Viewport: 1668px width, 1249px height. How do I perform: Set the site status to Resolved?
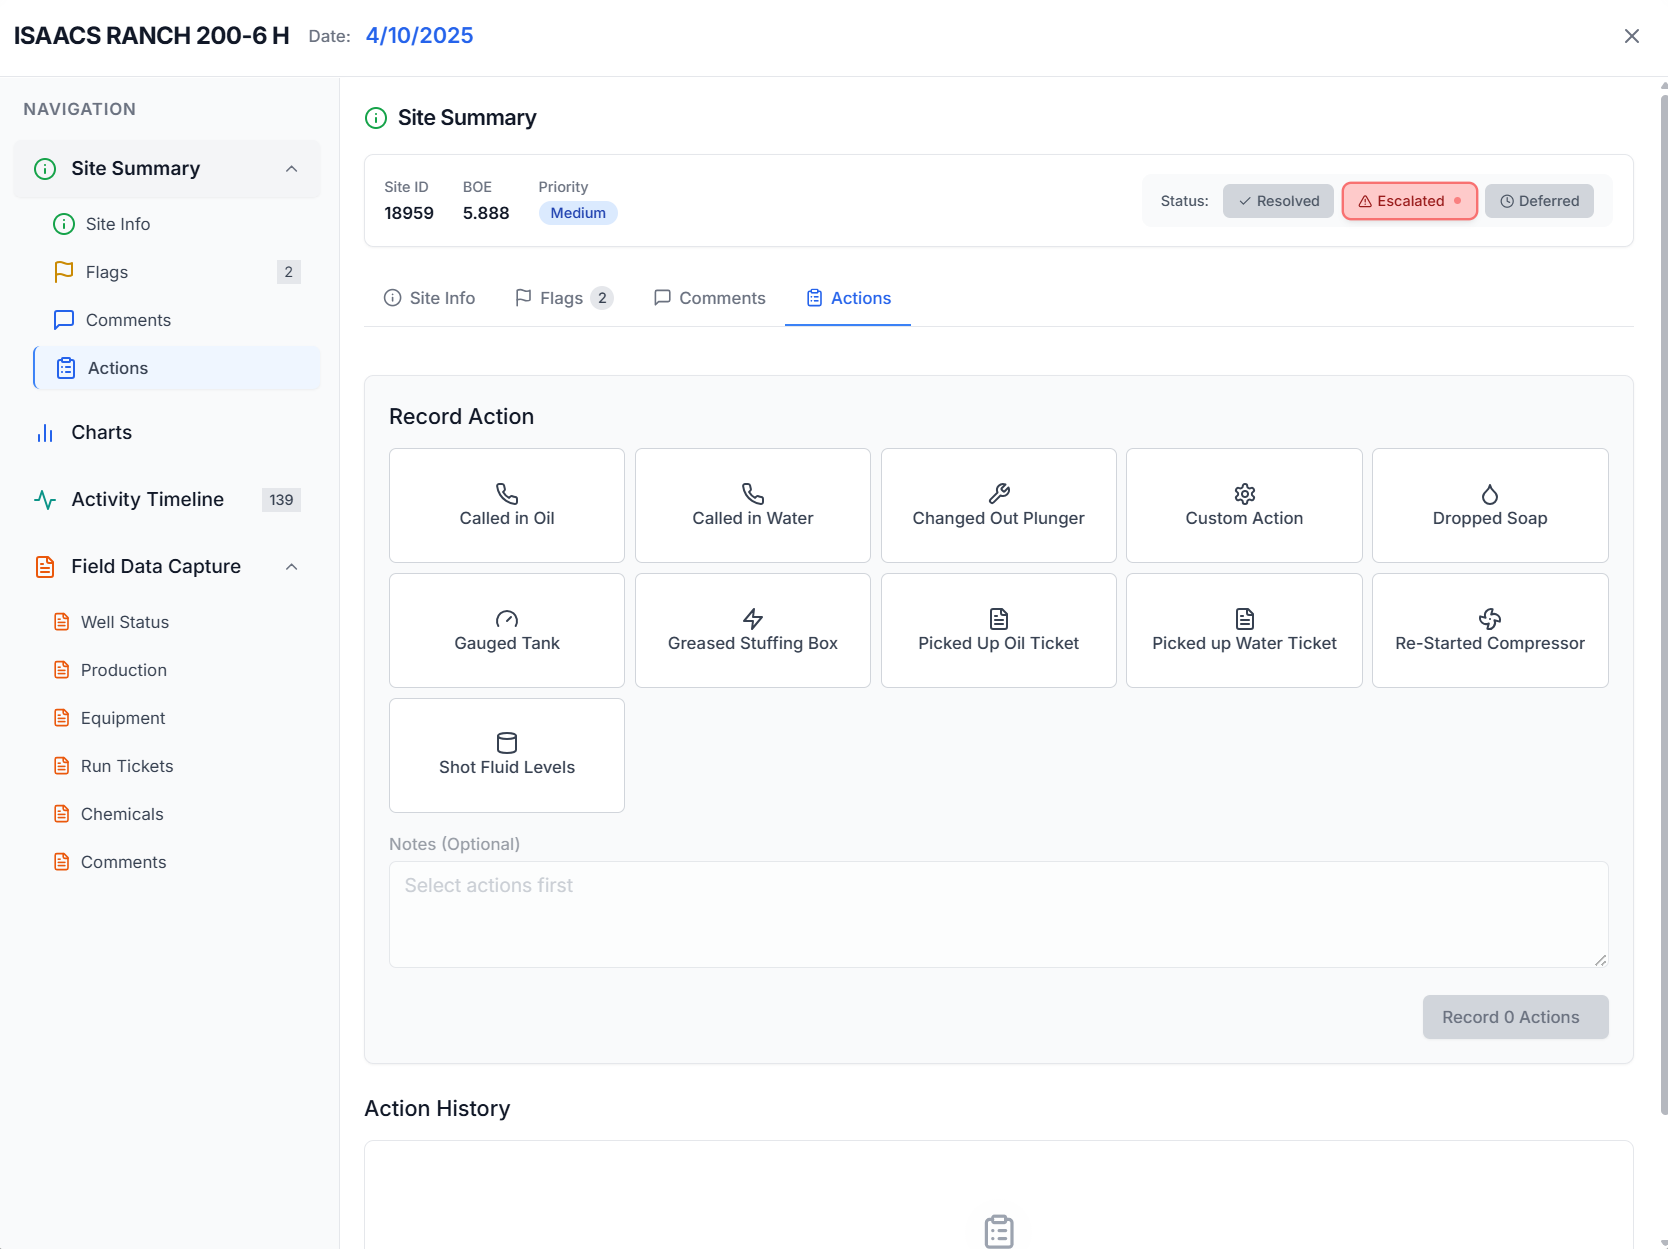coord(1277,200)
